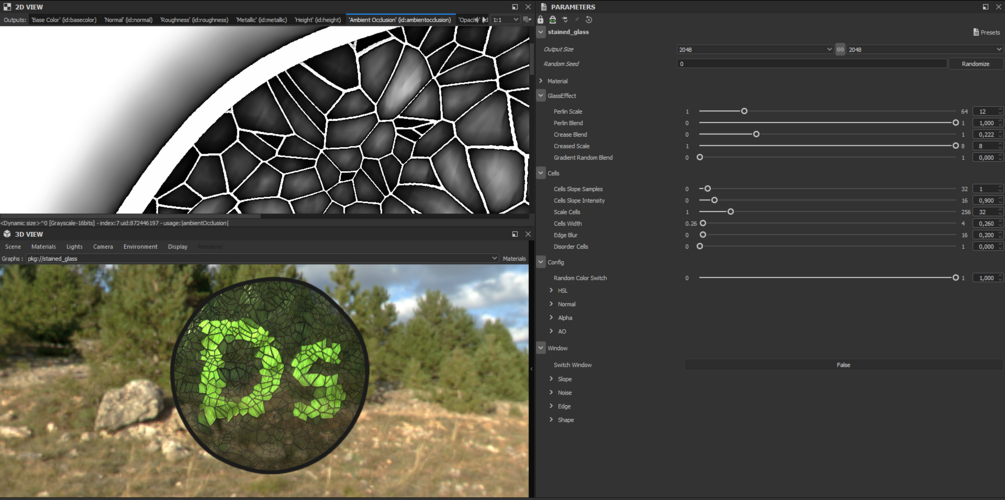This screenshot has width=1005, height=500.
Task: Click the Materials button beside Graphs
Action: click(514, 258)
